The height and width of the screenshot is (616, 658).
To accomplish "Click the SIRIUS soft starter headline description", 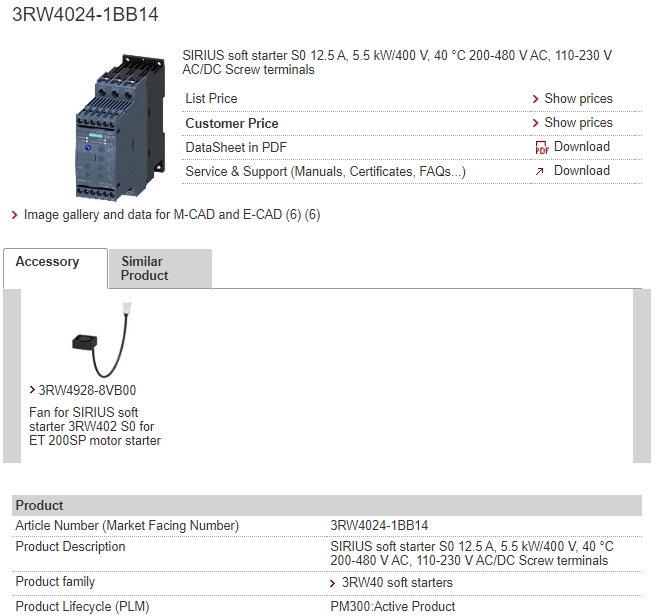I will [x=397, y=63].
